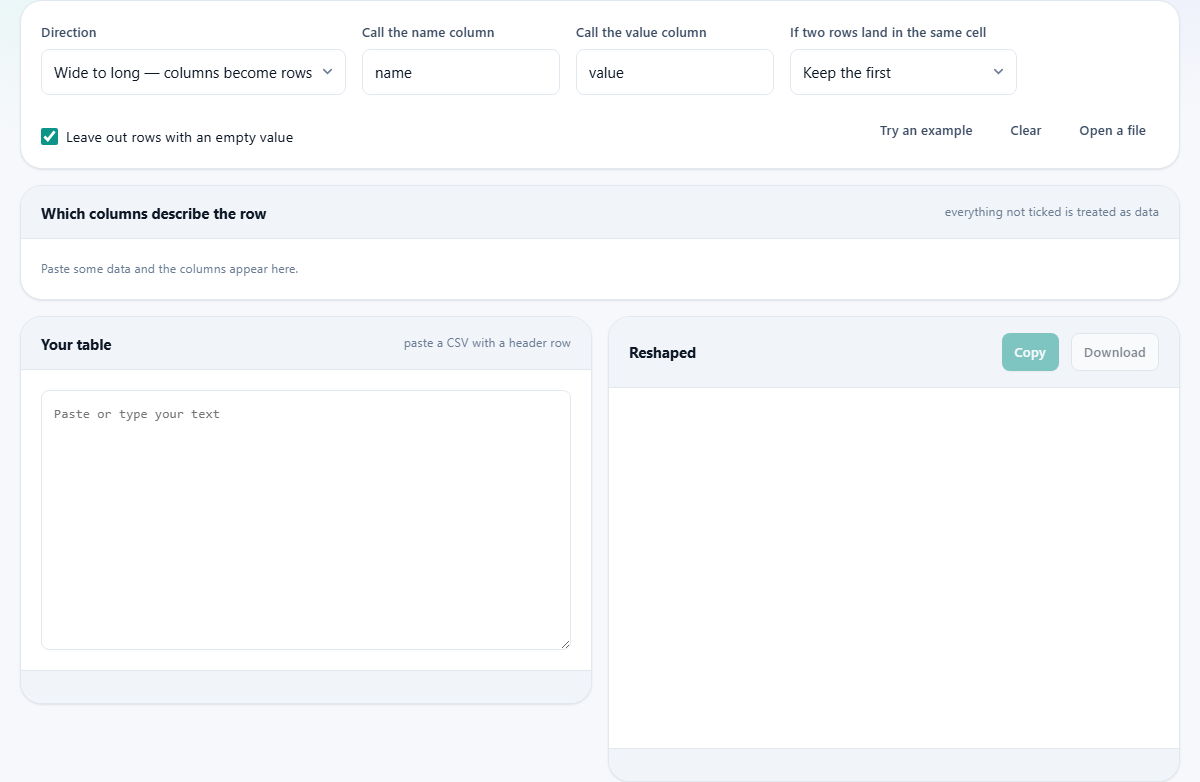The image size is (1200, 782).
Task: Untick Leave out rows with an empty value
Action: [x=50, y=137]
